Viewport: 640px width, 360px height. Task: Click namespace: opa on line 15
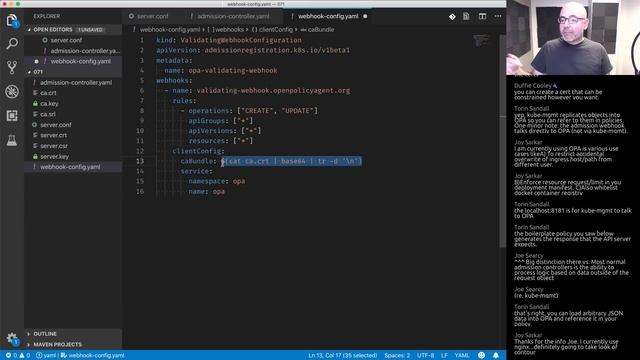click(217, 181)
